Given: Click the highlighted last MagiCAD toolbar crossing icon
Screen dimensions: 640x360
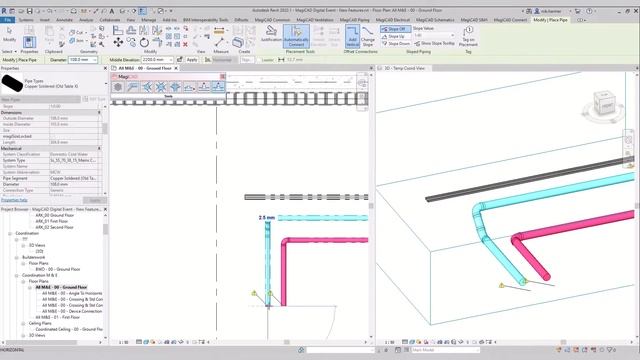Looking at the screenshot, I should point(218,87).
